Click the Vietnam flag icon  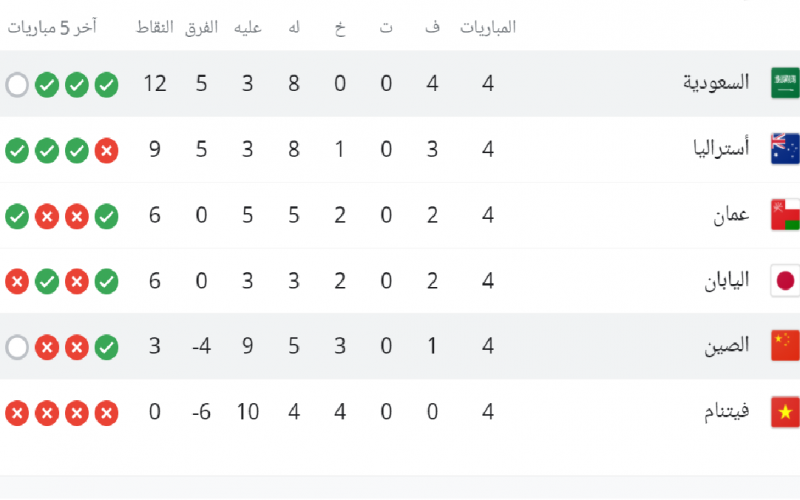(785, 412)
